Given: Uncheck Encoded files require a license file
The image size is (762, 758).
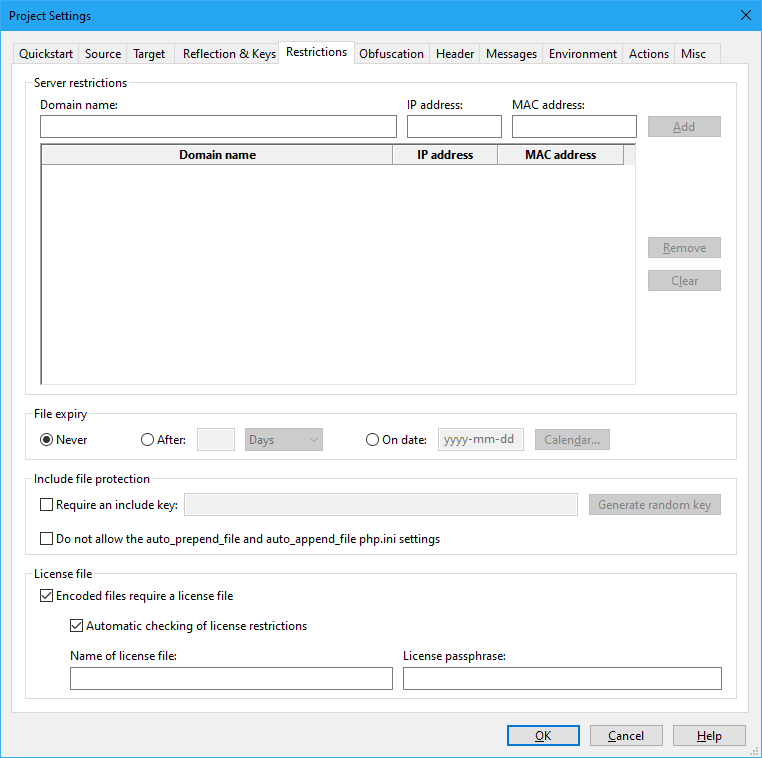Looking at the screenshot, I should coord(46,596).
